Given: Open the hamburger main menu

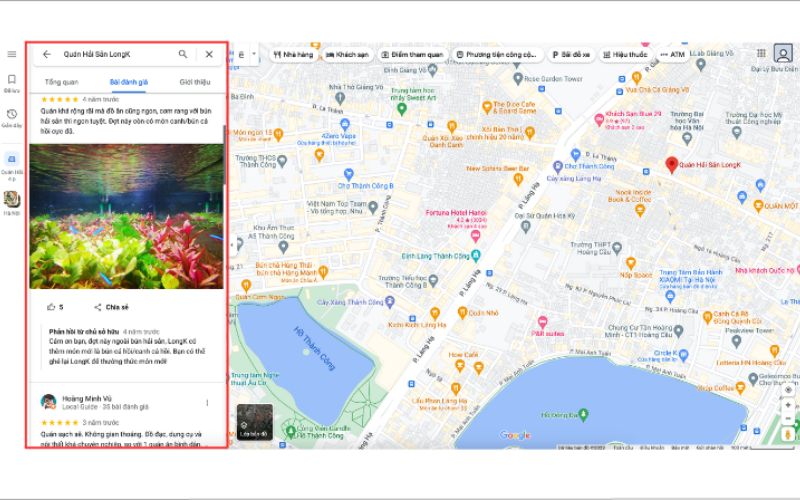Looking at the screenshot, I should click(12, 54).
